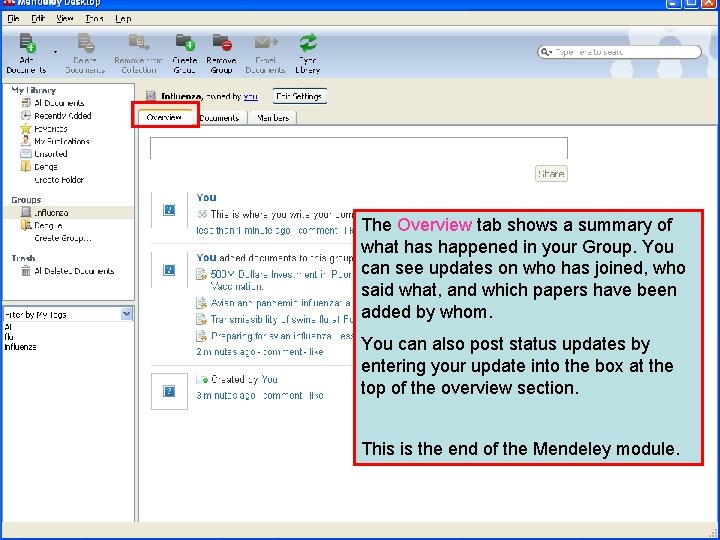The height and width of the screenshot is (540, 720).
Task: Click the avatar beside your comment post
Action: point(169,210)
